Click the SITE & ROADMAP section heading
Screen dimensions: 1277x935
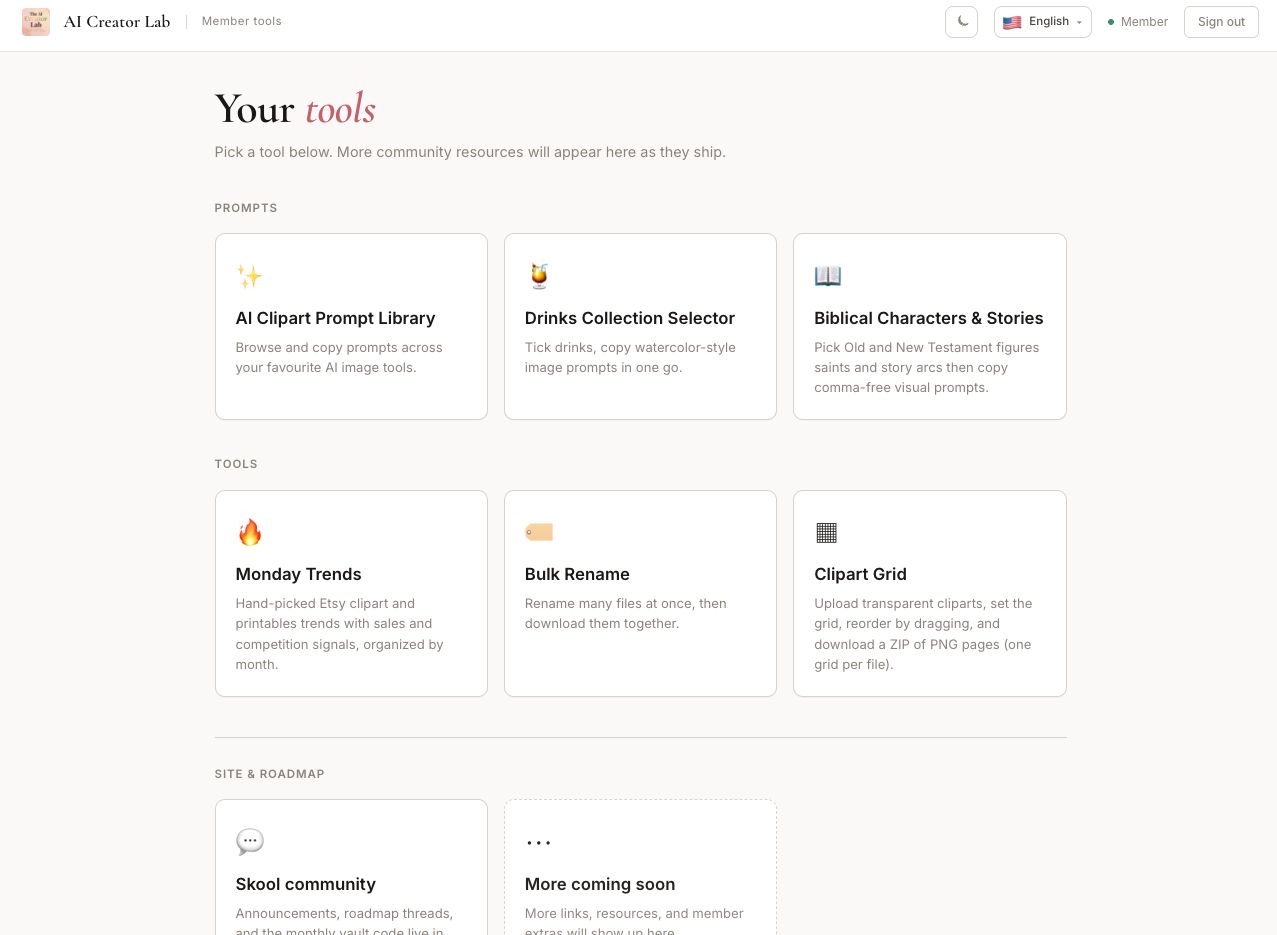(270, 774)
